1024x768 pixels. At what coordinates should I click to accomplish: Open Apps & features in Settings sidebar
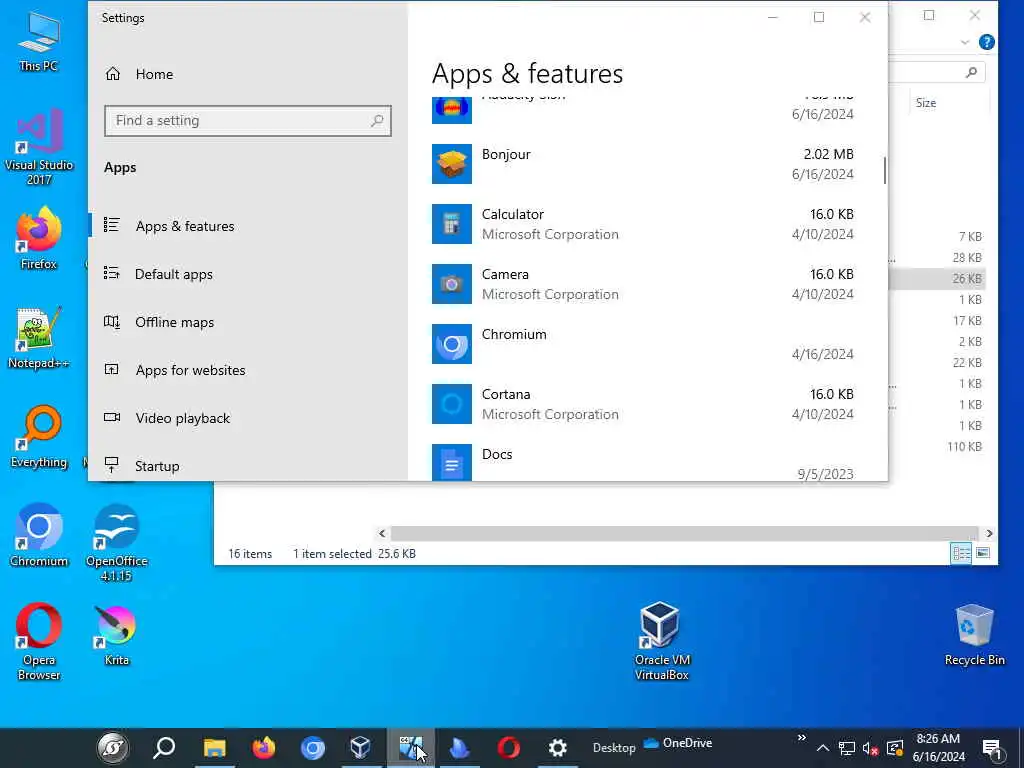point(170,226)
